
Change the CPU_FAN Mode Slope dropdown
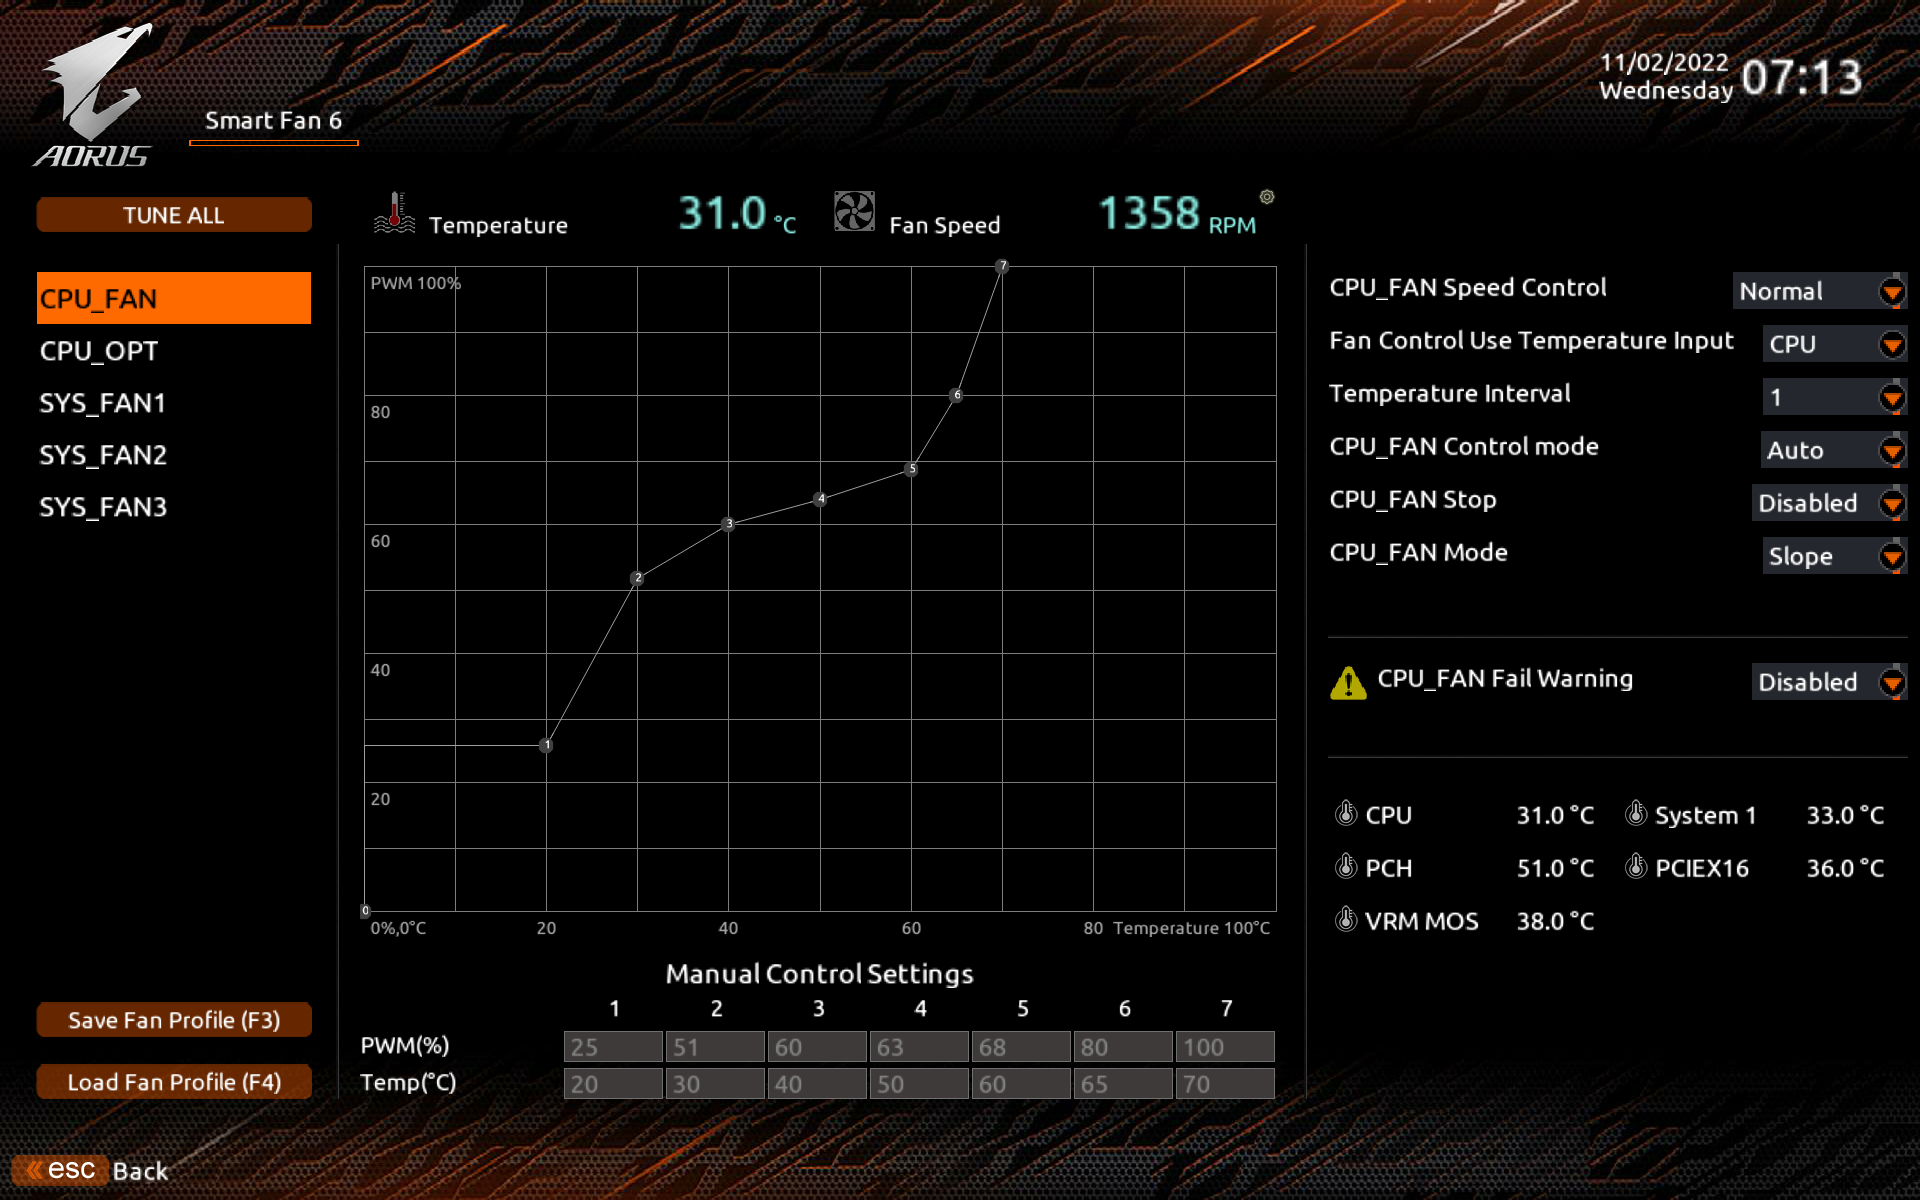click(x=1834, y=556)
